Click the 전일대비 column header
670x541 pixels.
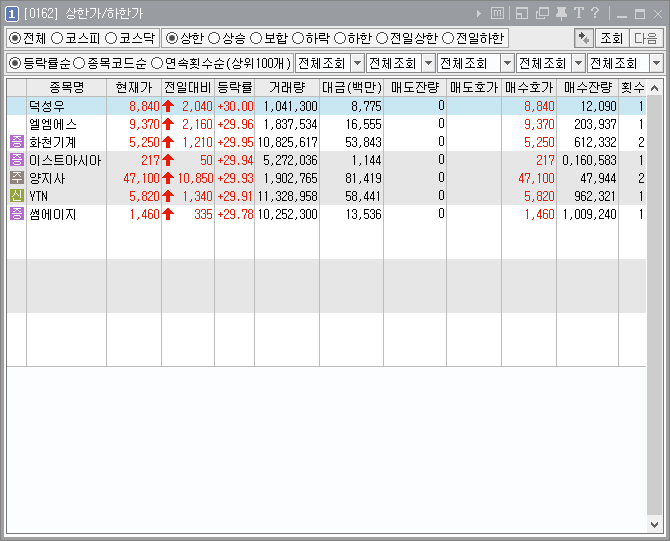tap(188, 88)
